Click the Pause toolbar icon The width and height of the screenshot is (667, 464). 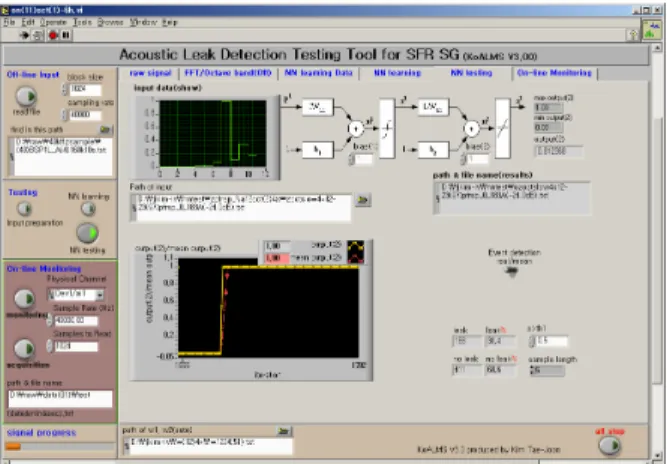coord(66,35)
